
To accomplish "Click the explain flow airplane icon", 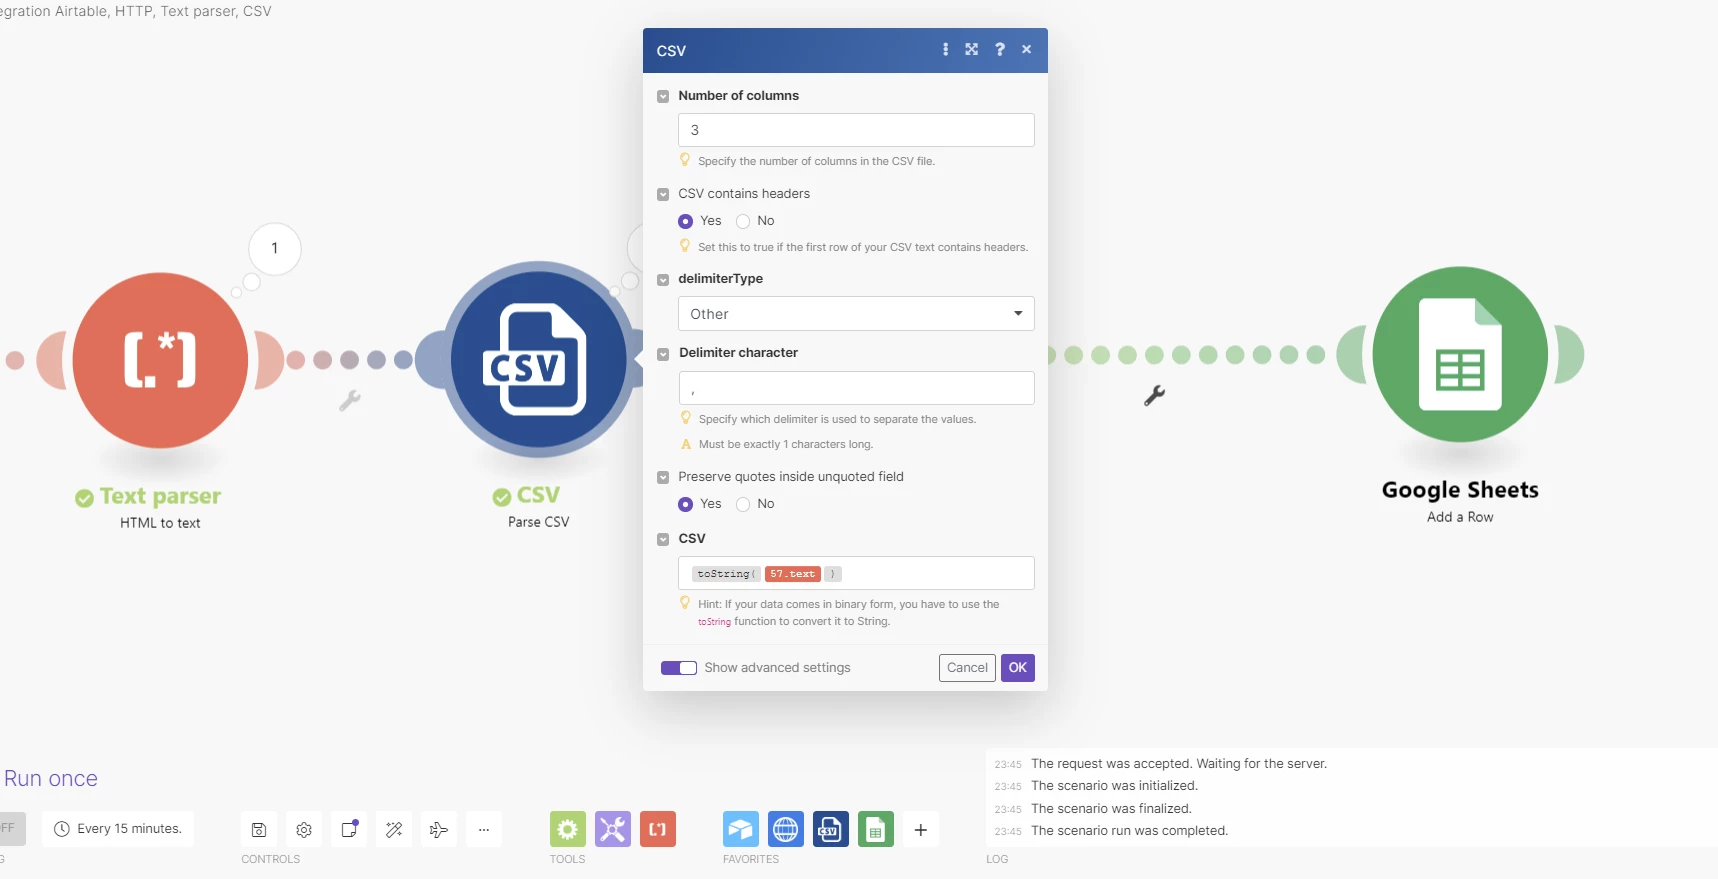I will tap(439, 829).
